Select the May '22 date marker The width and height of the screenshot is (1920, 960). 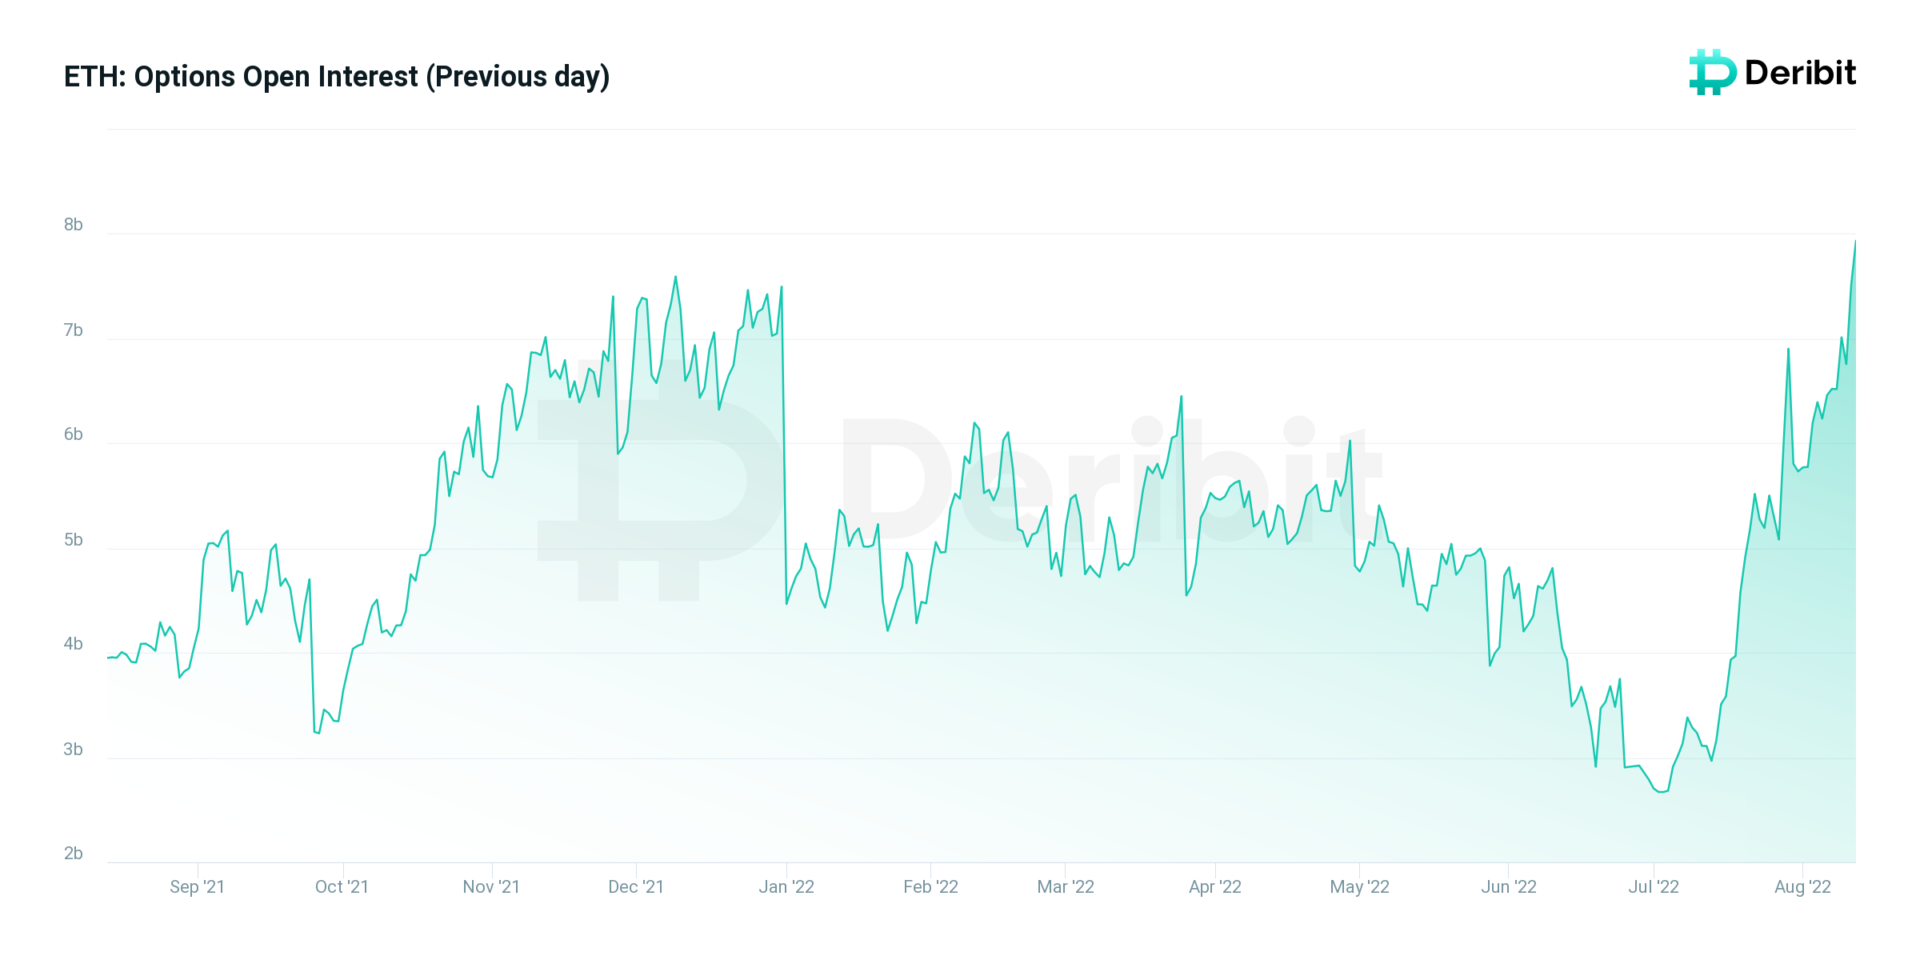tap(1360, 887)
